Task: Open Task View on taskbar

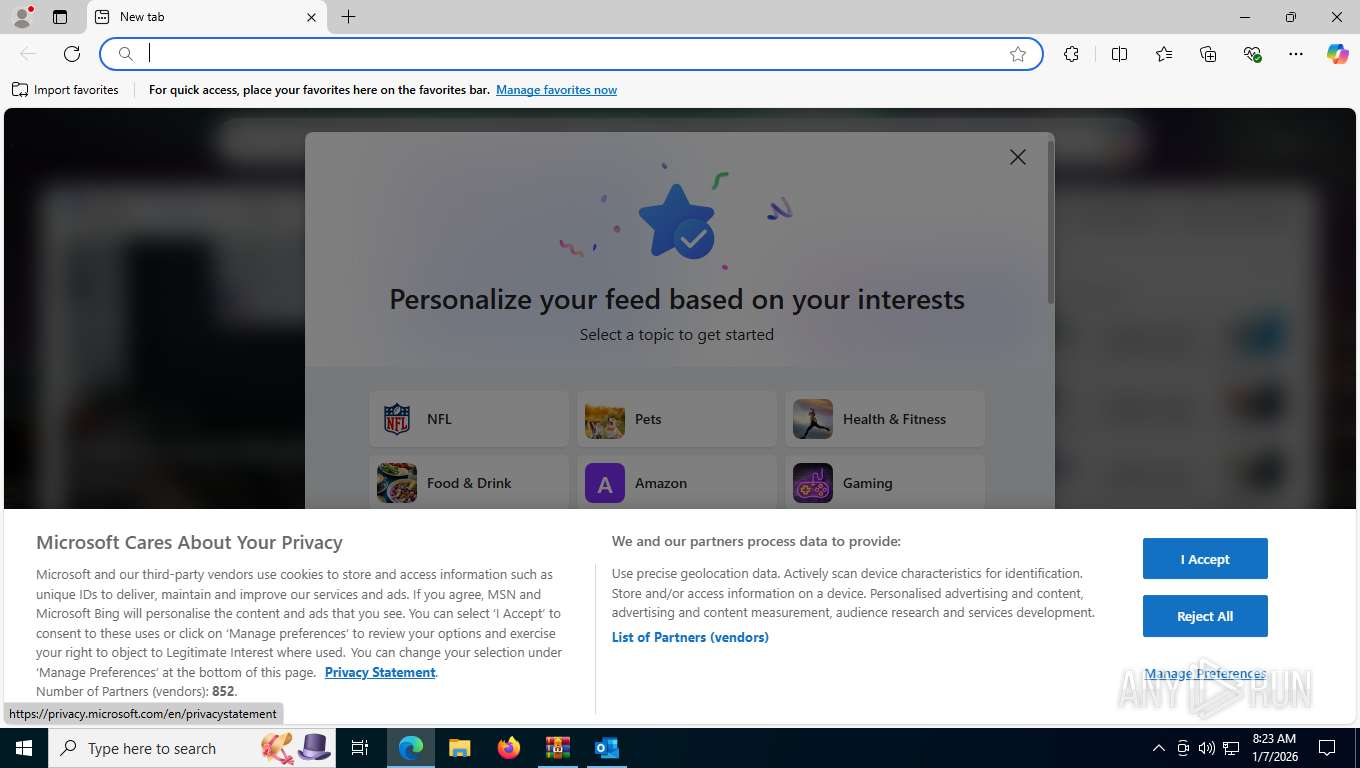Action: pos(360,748)
